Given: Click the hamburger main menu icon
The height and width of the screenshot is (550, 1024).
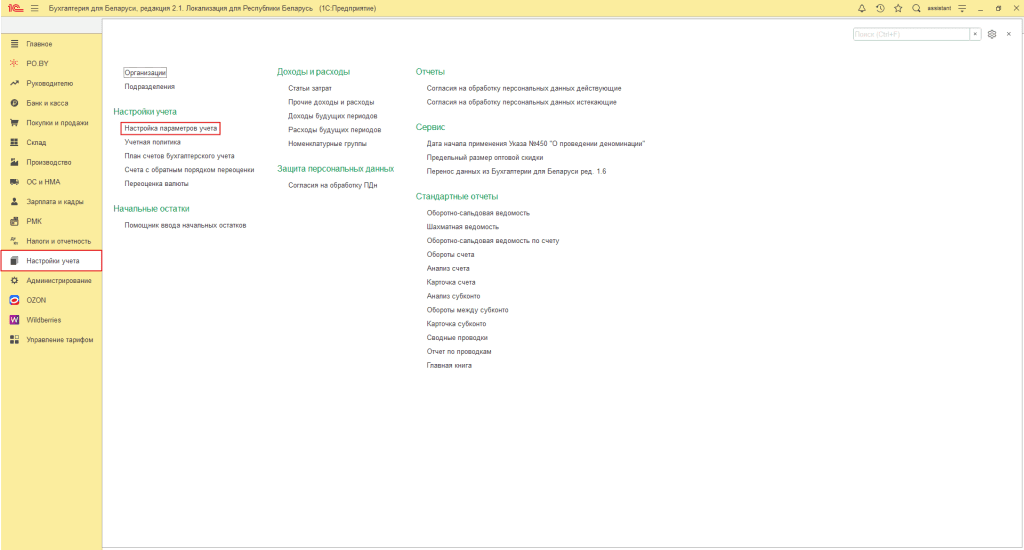Looking at the screenshot, I should coord(34,8).
